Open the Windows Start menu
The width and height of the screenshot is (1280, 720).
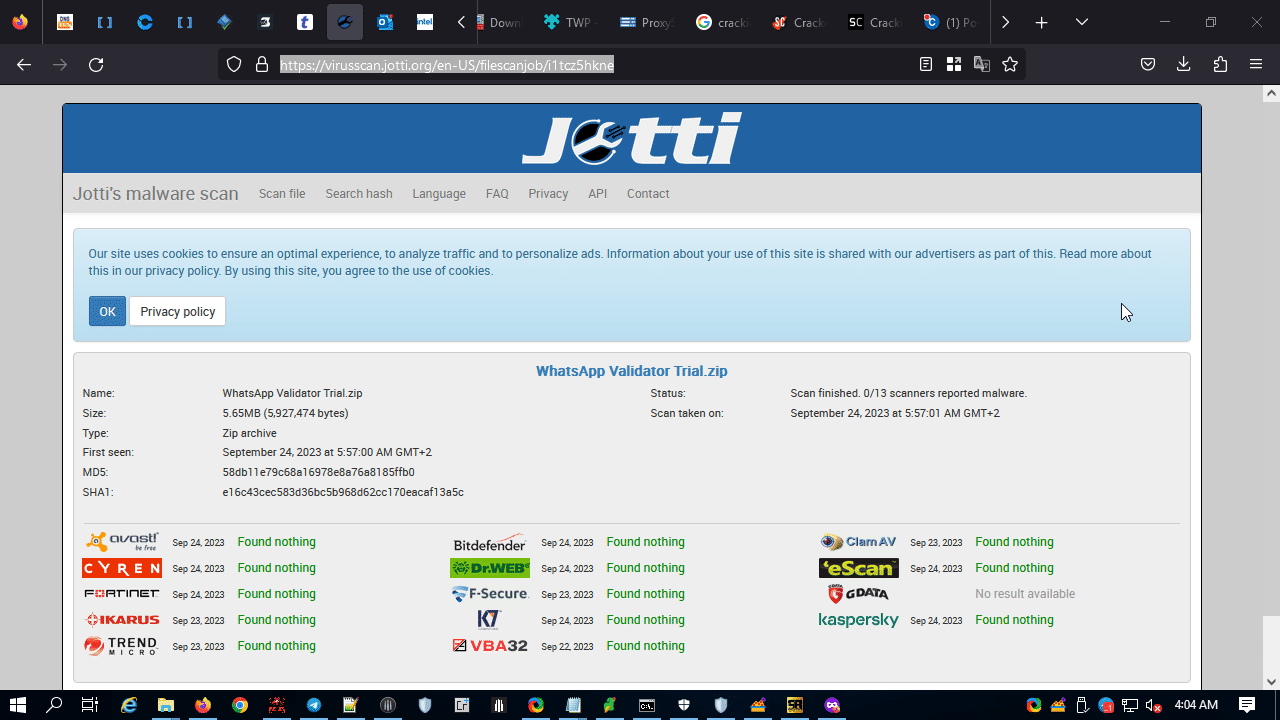[x=18, y=705]
